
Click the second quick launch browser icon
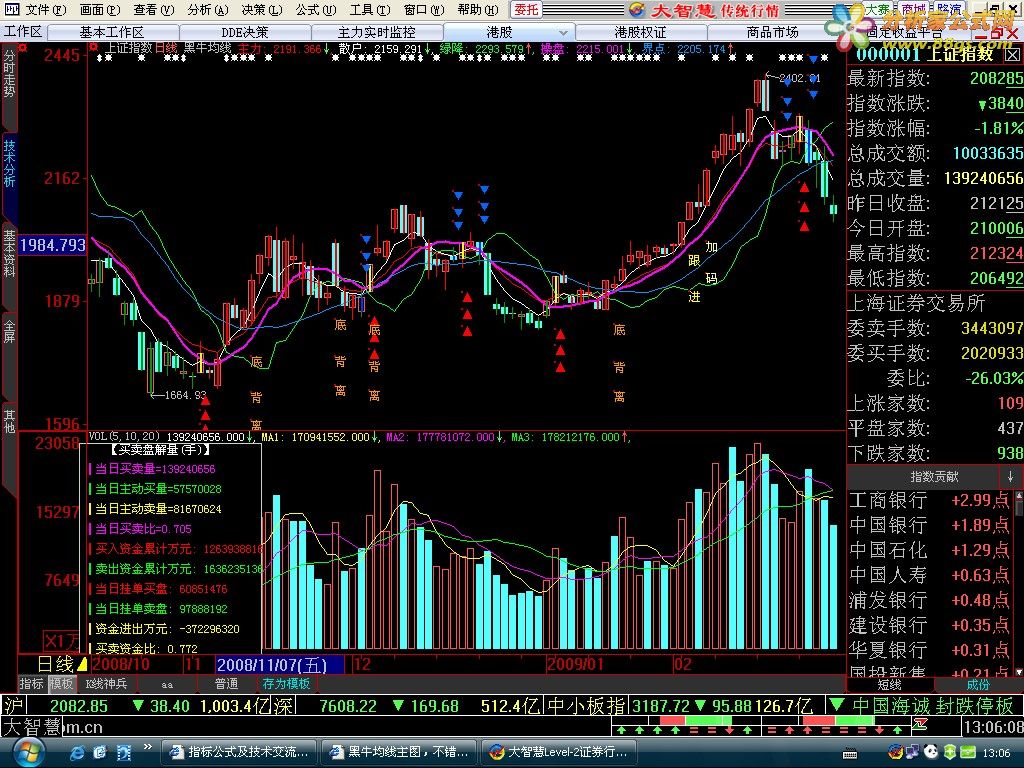click(100, 752)
